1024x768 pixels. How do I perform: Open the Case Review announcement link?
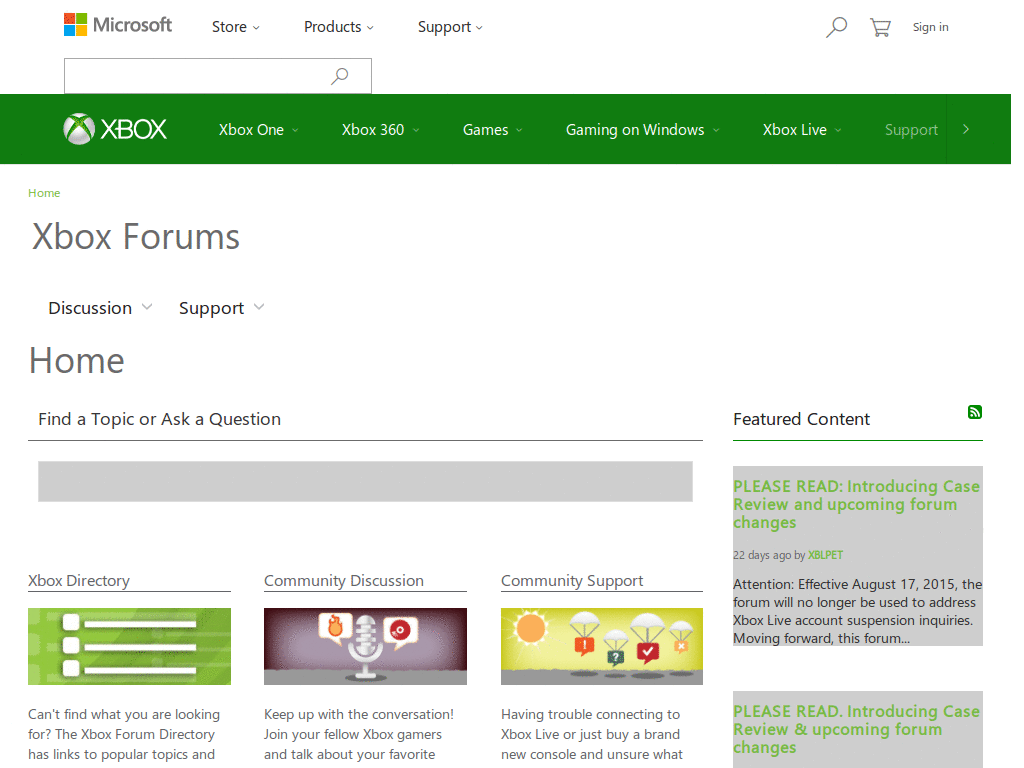pyautogui.click(x=855, y=504)
